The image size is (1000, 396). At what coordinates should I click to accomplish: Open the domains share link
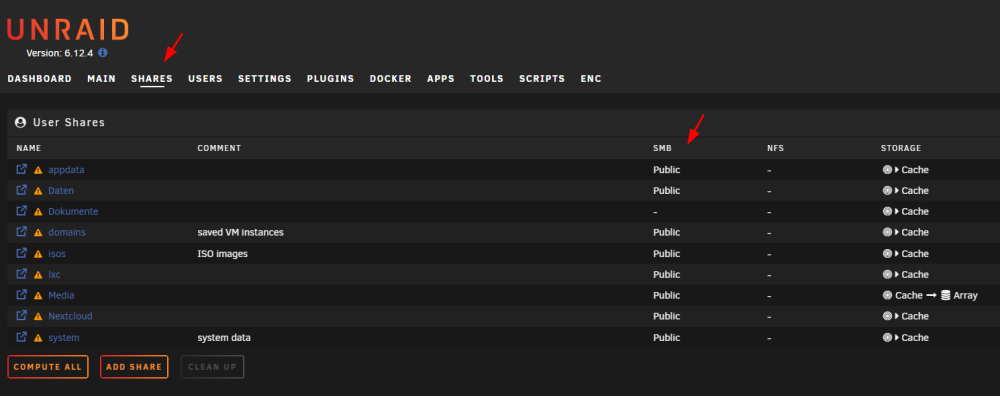(67, 232)
